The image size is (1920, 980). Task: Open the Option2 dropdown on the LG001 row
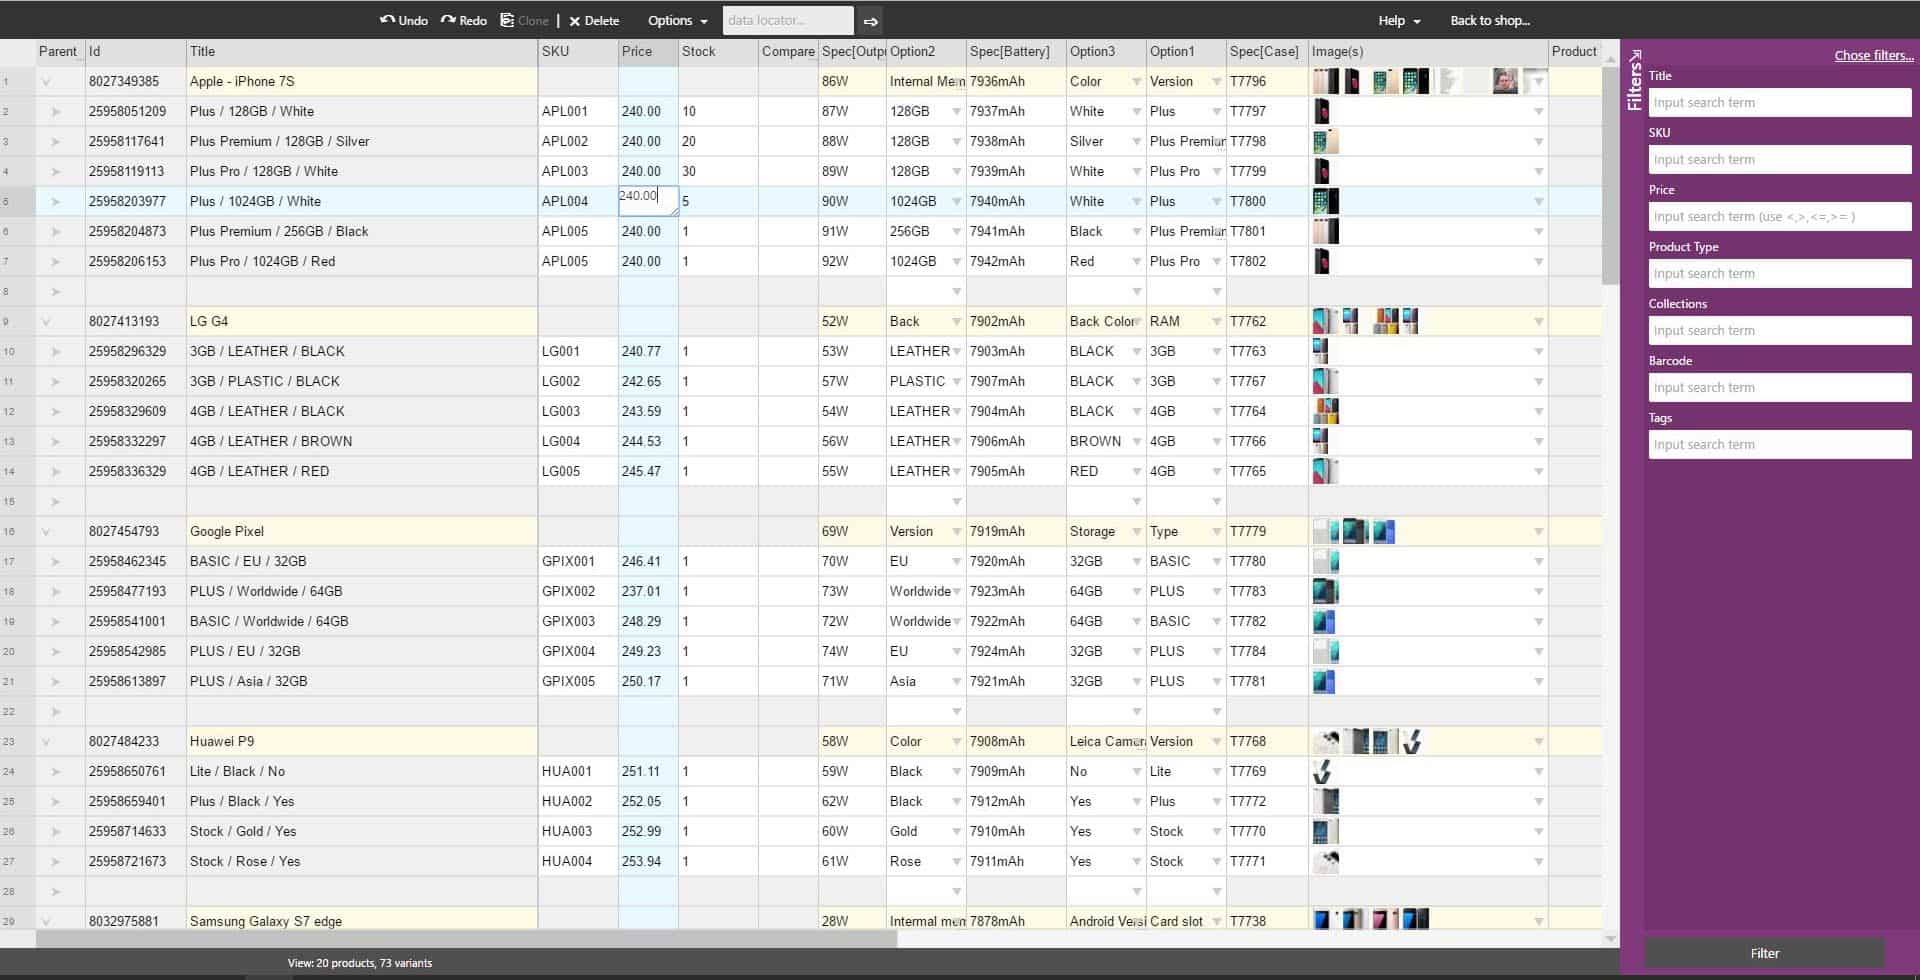(955, 351)
